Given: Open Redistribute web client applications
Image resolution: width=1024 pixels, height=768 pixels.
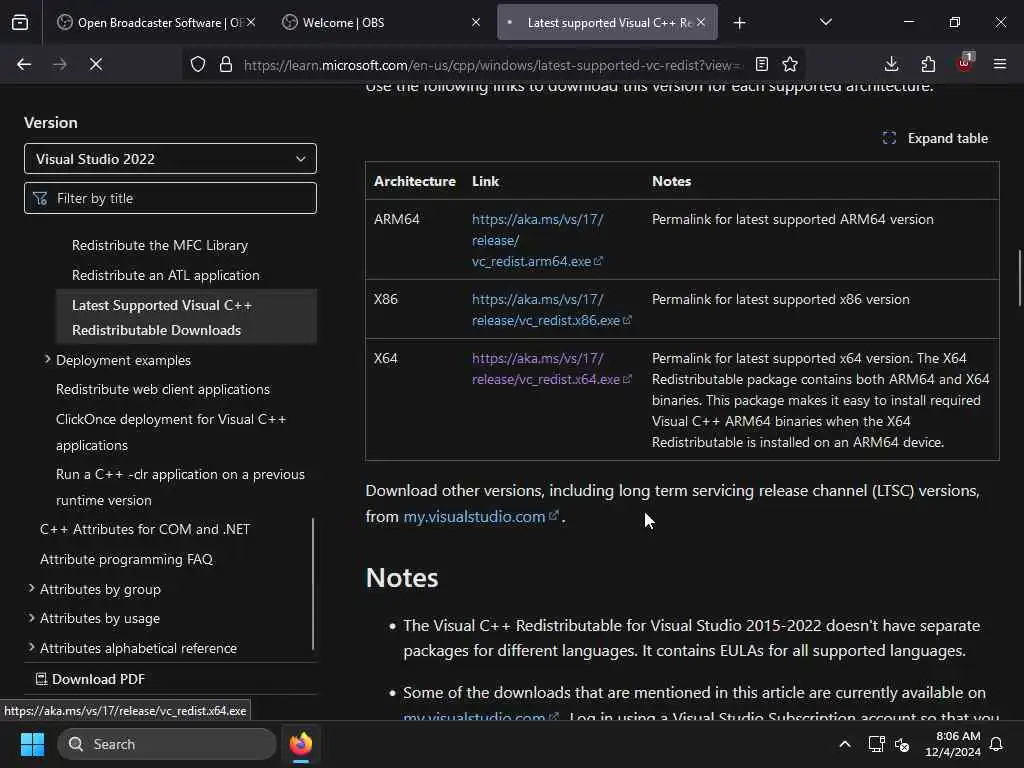Looking at the screenshot, I should [x=163, y=389].
